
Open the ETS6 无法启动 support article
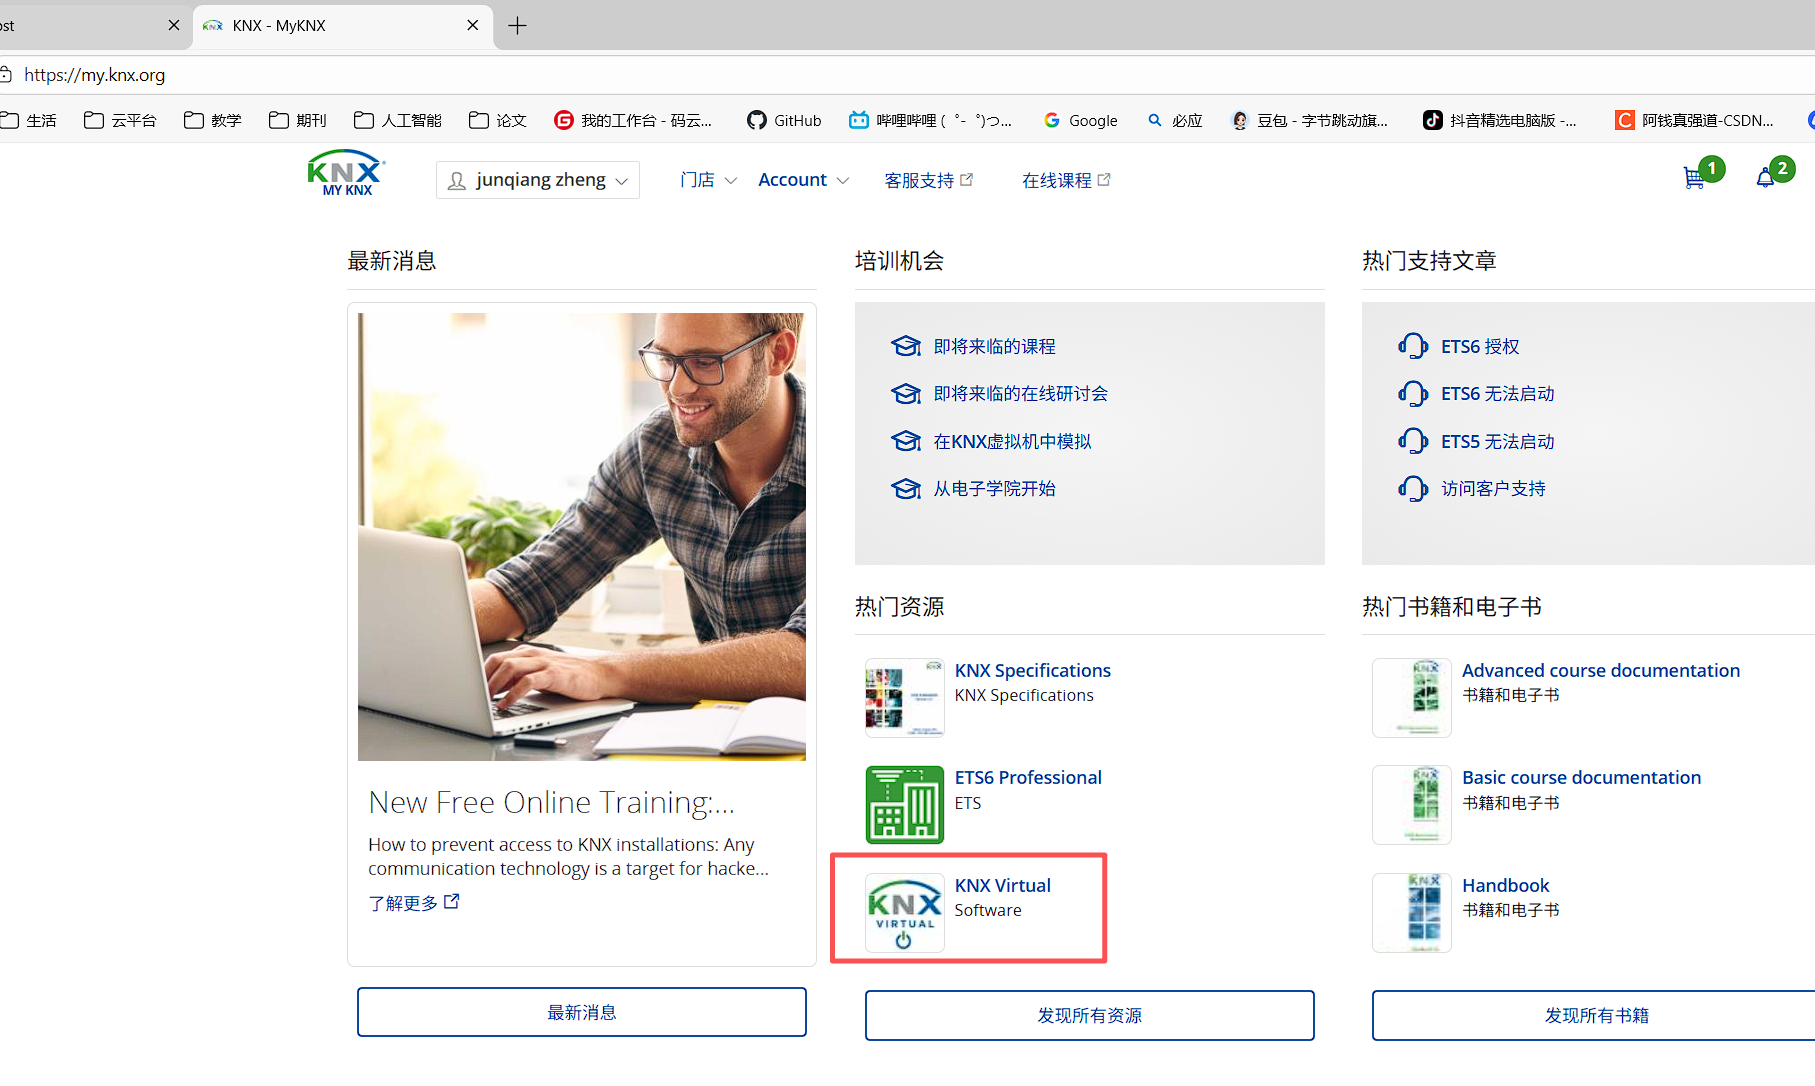pos(1498,394)
